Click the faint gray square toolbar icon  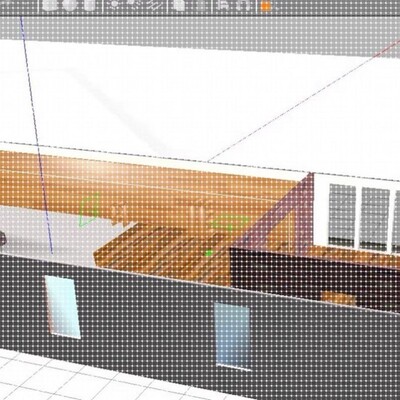pyautogui.click(x=200, y=5)
